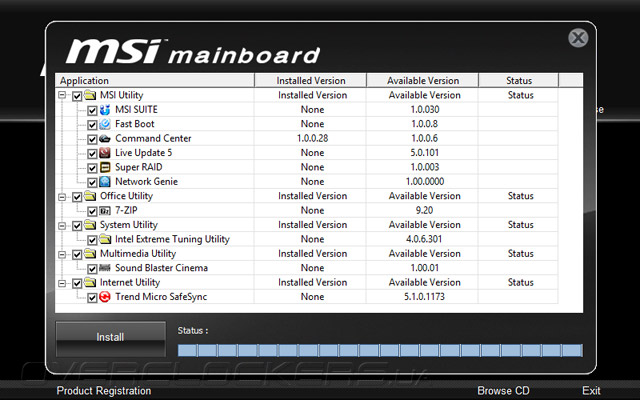The height and width of the screenshot is (400, 640).
Task: Collapse the Multimedia Utility tree group
Action: point(62,254)
